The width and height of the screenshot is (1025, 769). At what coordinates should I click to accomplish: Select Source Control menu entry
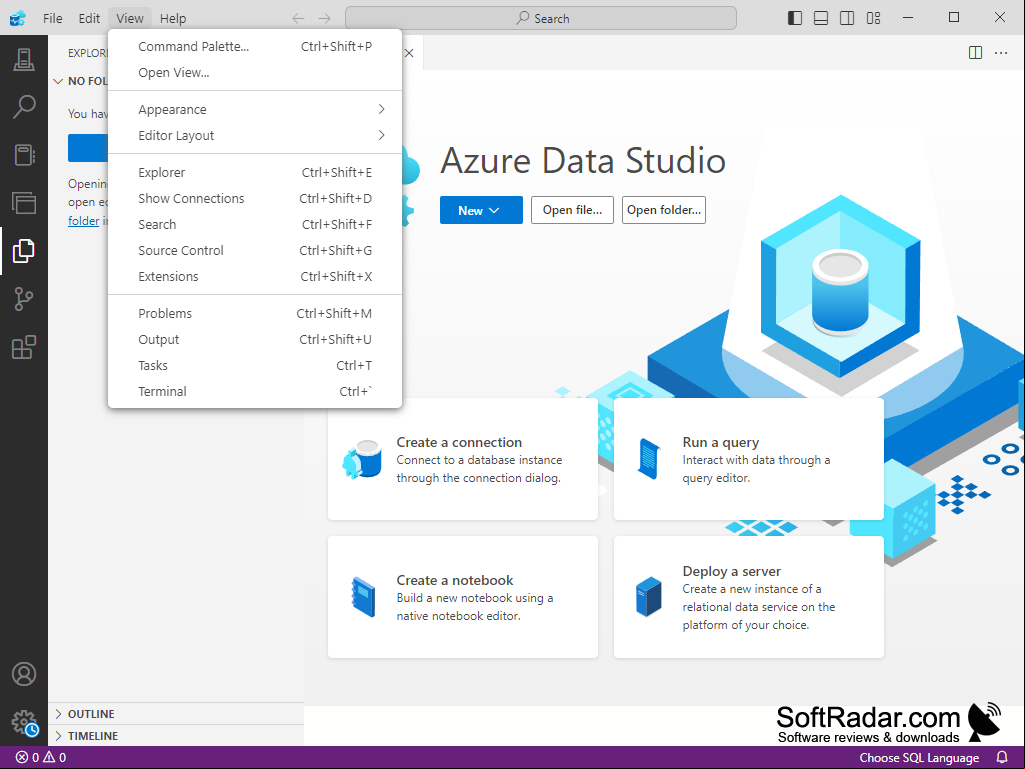tap(255, 250)
